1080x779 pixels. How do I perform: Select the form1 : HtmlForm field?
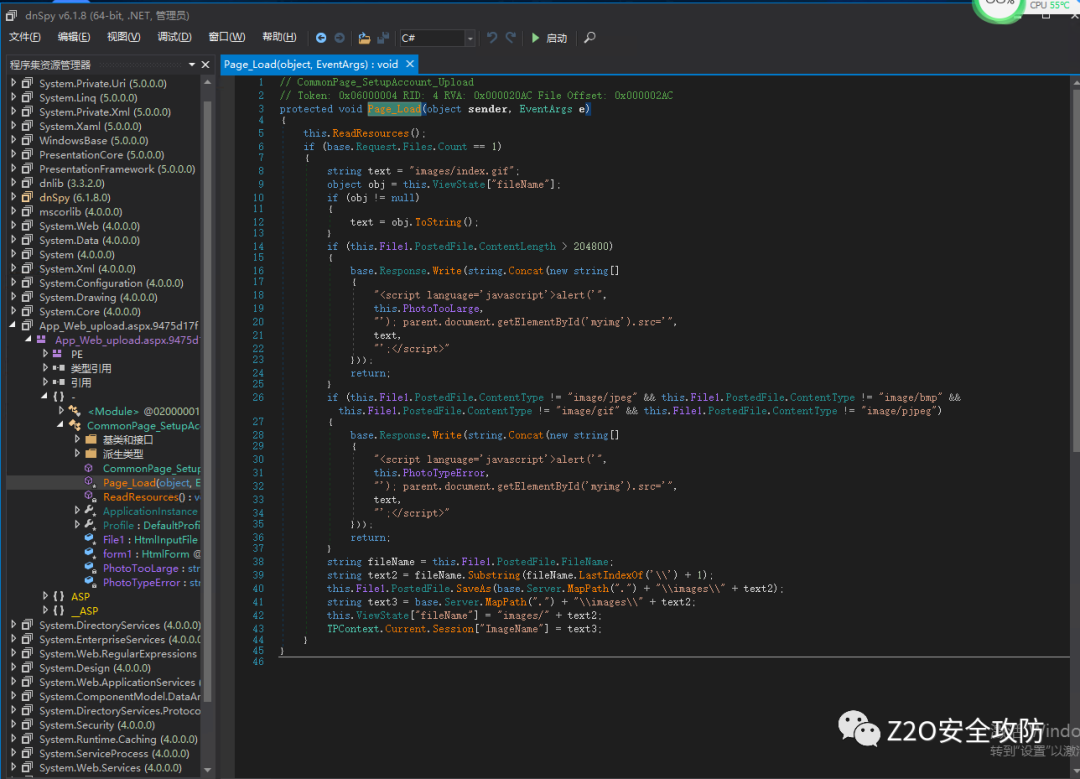(152, 554)
